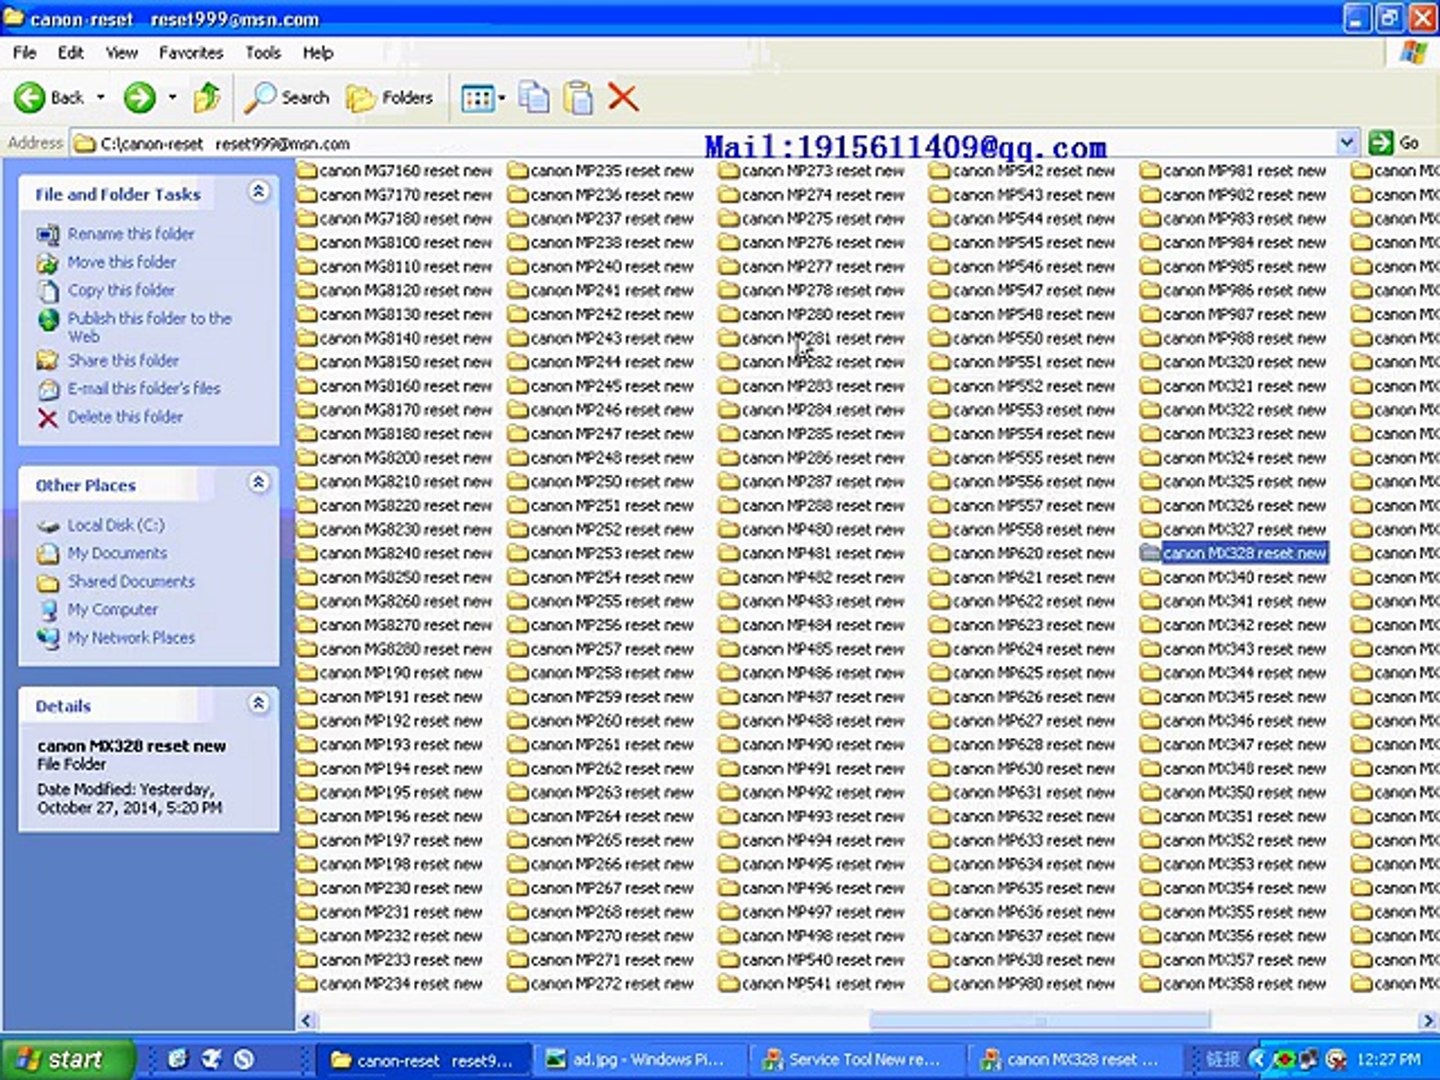Click the folder icon of canon MP190 reset new
1440x1080 pixels.
tap(306, 673)
